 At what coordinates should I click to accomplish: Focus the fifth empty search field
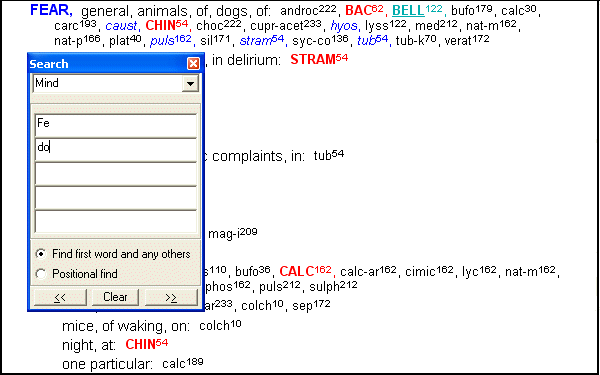click(x=116, y=222)
